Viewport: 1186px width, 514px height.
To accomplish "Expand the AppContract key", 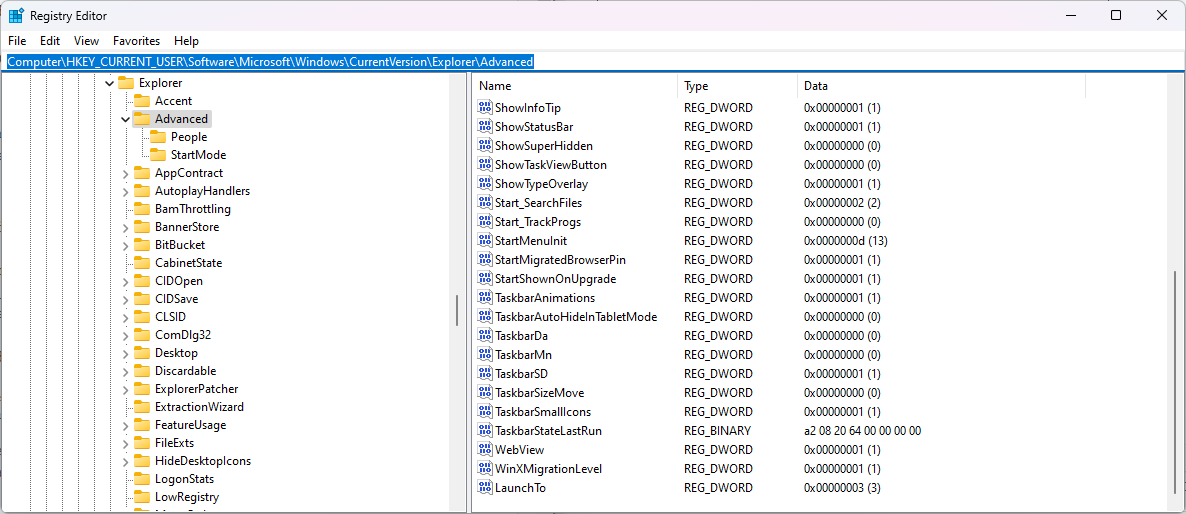I will tap(126, 173).
